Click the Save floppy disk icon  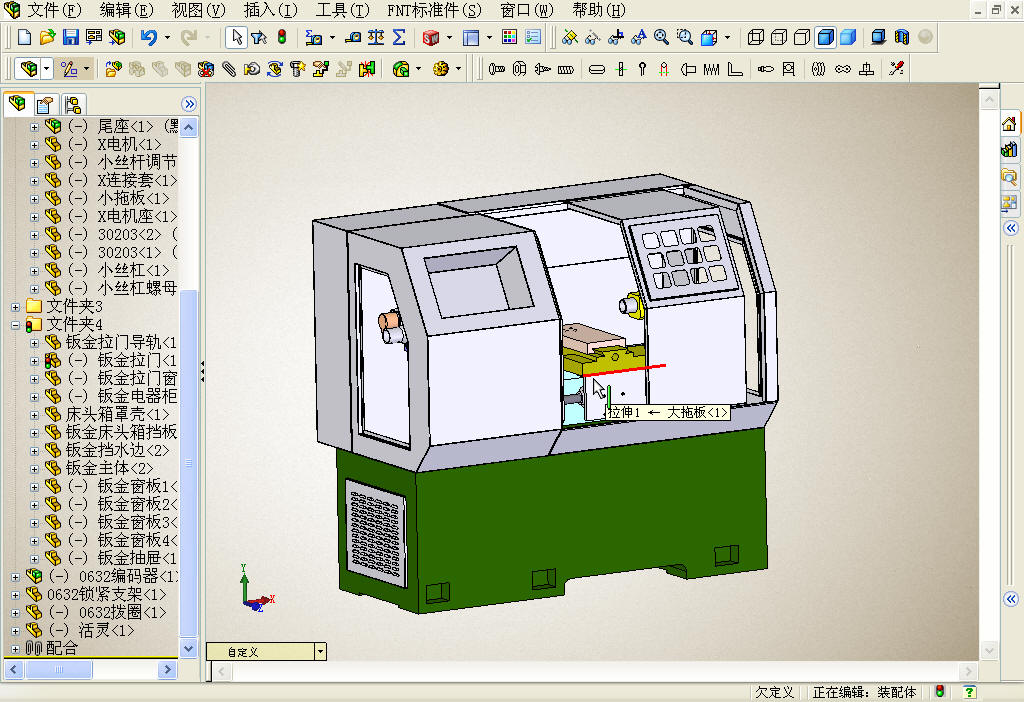coord(71,37)
